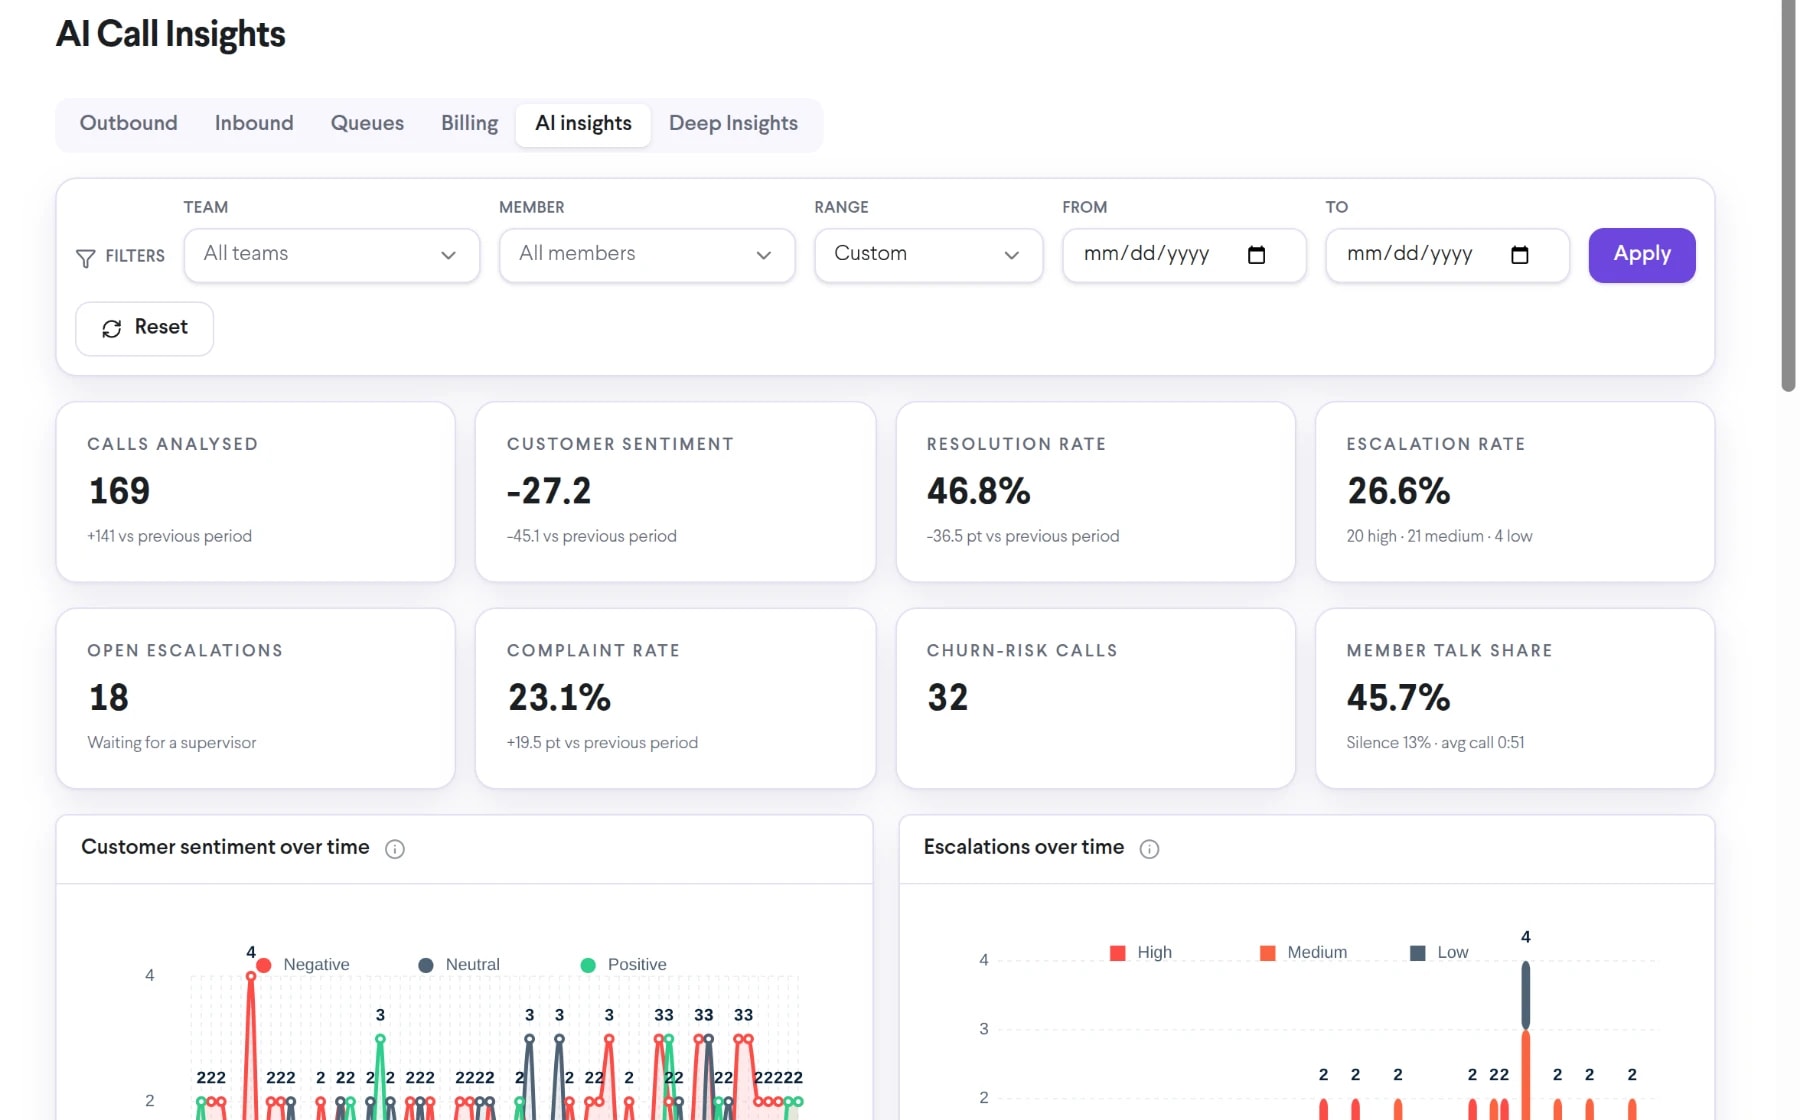Expand the All members dropdown
1800x1120 pixels.
click(x=647, y=255)
